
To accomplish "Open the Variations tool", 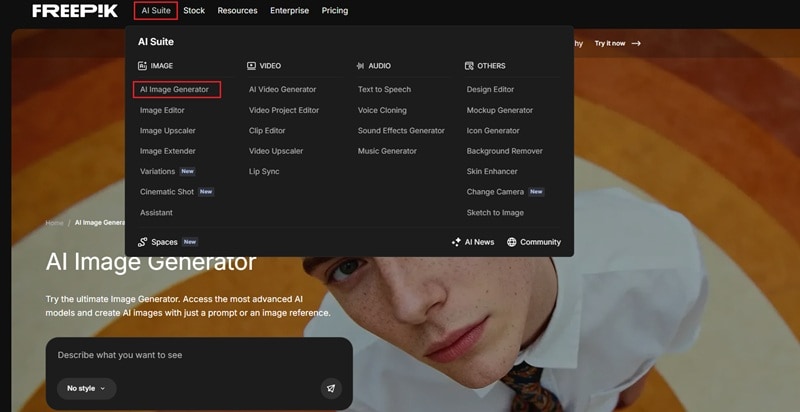I will (158, 171).
